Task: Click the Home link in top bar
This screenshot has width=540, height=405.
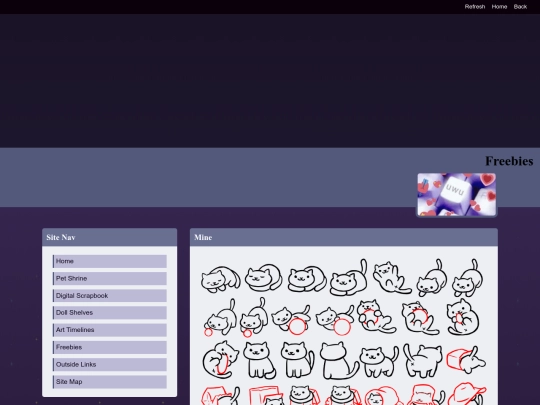Action: coord(499,7)
